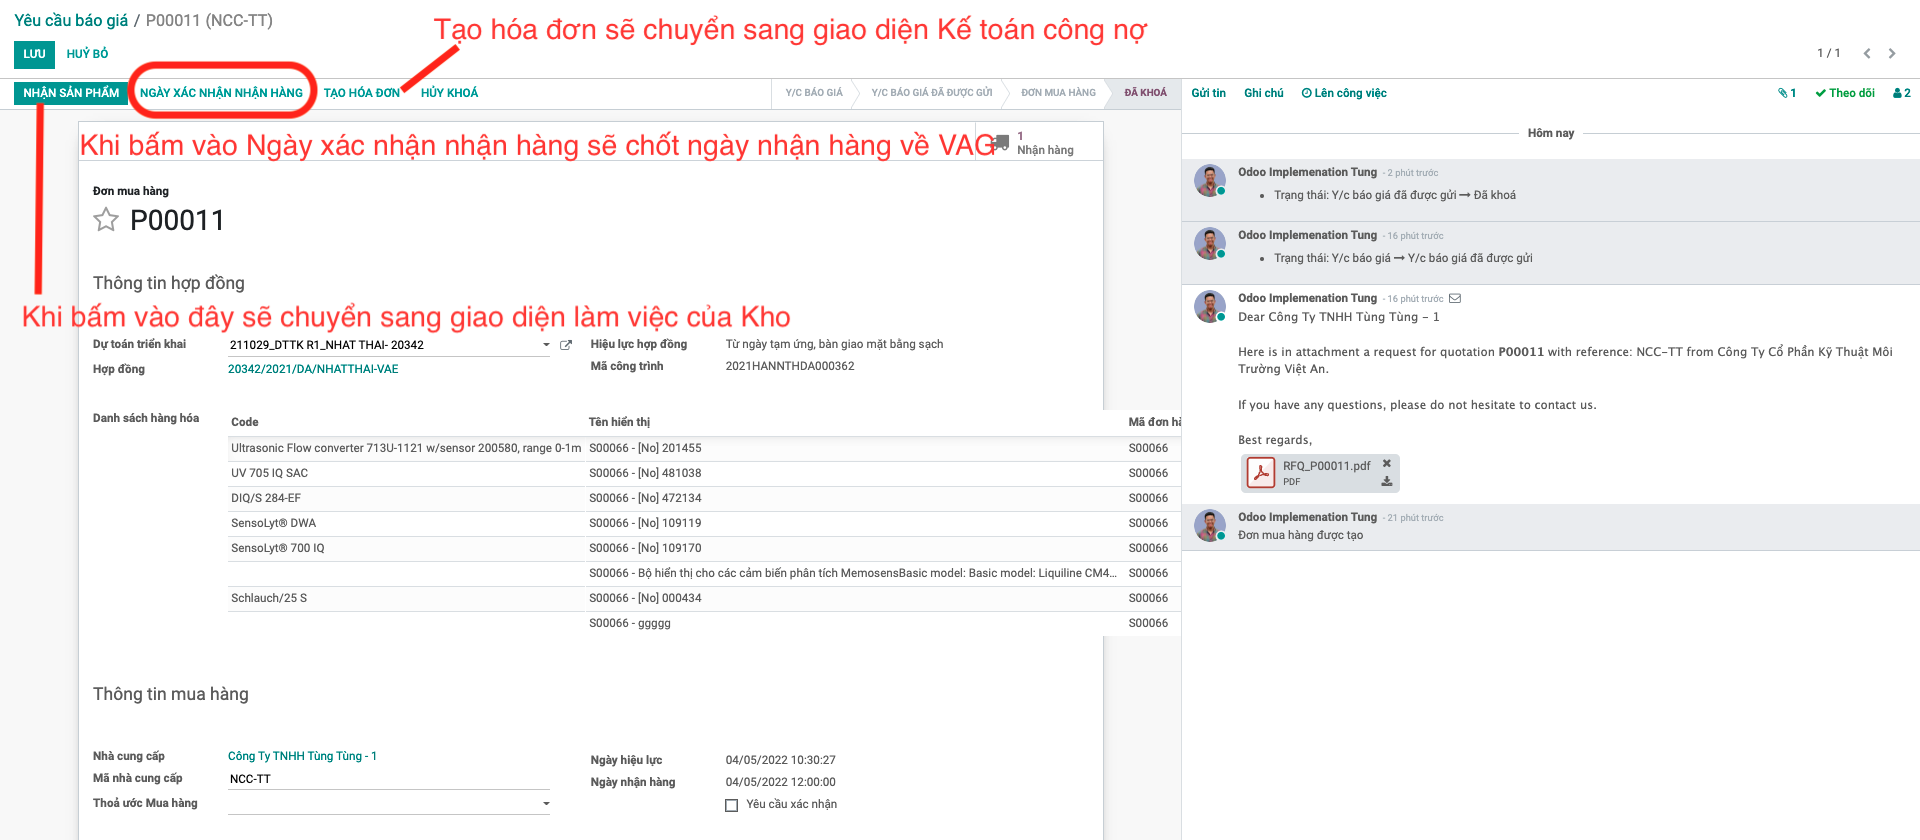The image size is (1920, 840).
Task: Go to the previous record arrow
Action: pyautogui.click(x=1867, y=53)
